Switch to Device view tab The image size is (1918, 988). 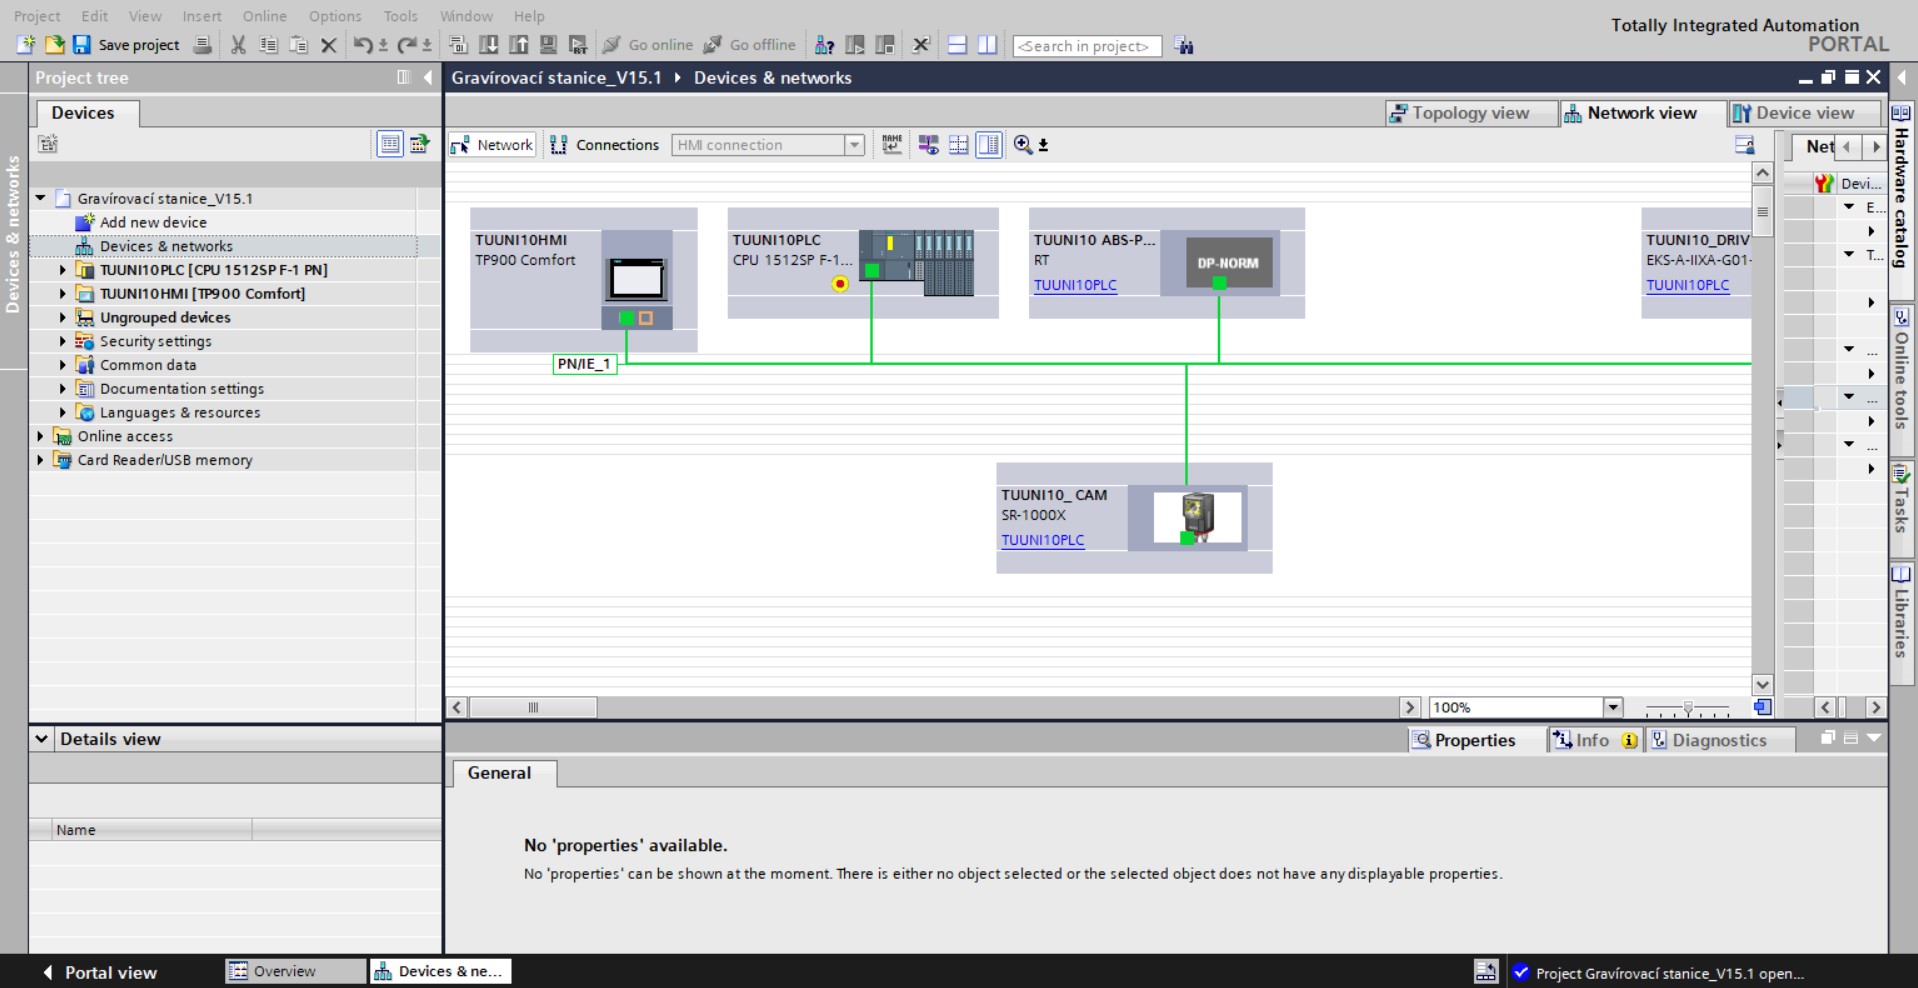1804,113
